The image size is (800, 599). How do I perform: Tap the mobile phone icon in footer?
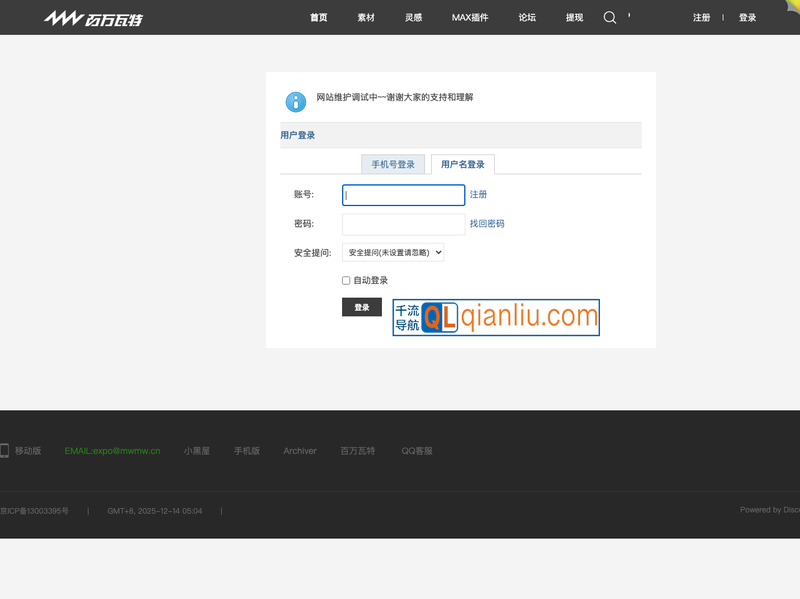pyautogui.click(x=4, y=451)
